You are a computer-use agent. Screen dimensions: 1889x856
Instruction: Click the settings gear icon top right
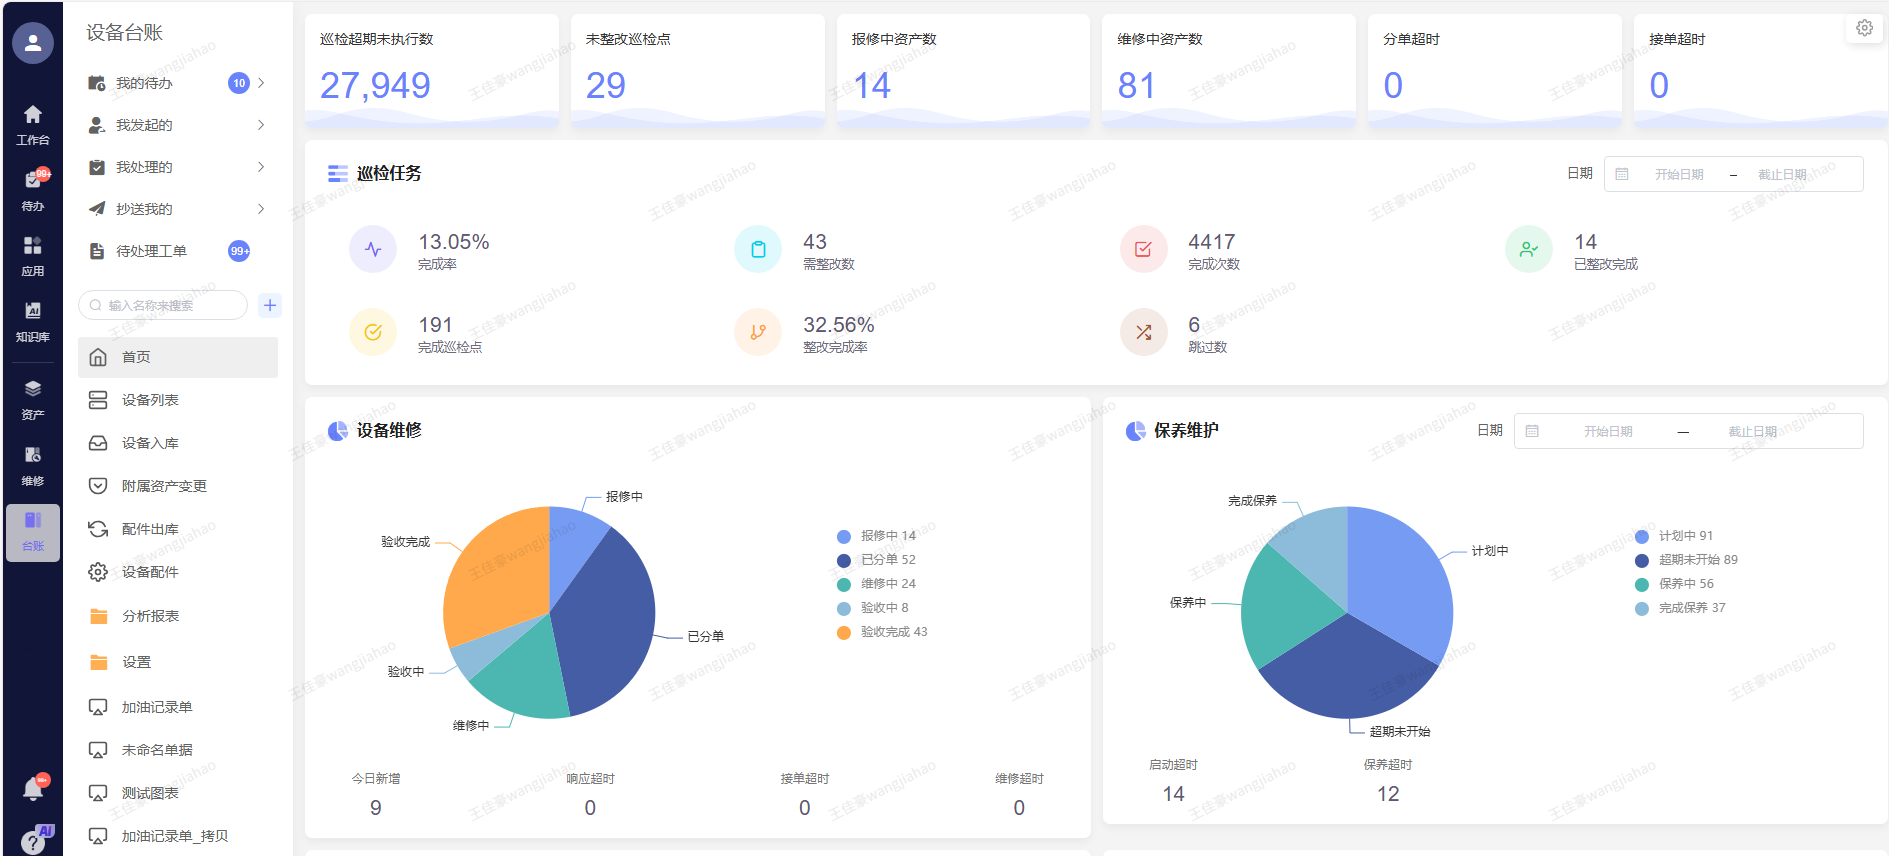(x=1864, y=28)
